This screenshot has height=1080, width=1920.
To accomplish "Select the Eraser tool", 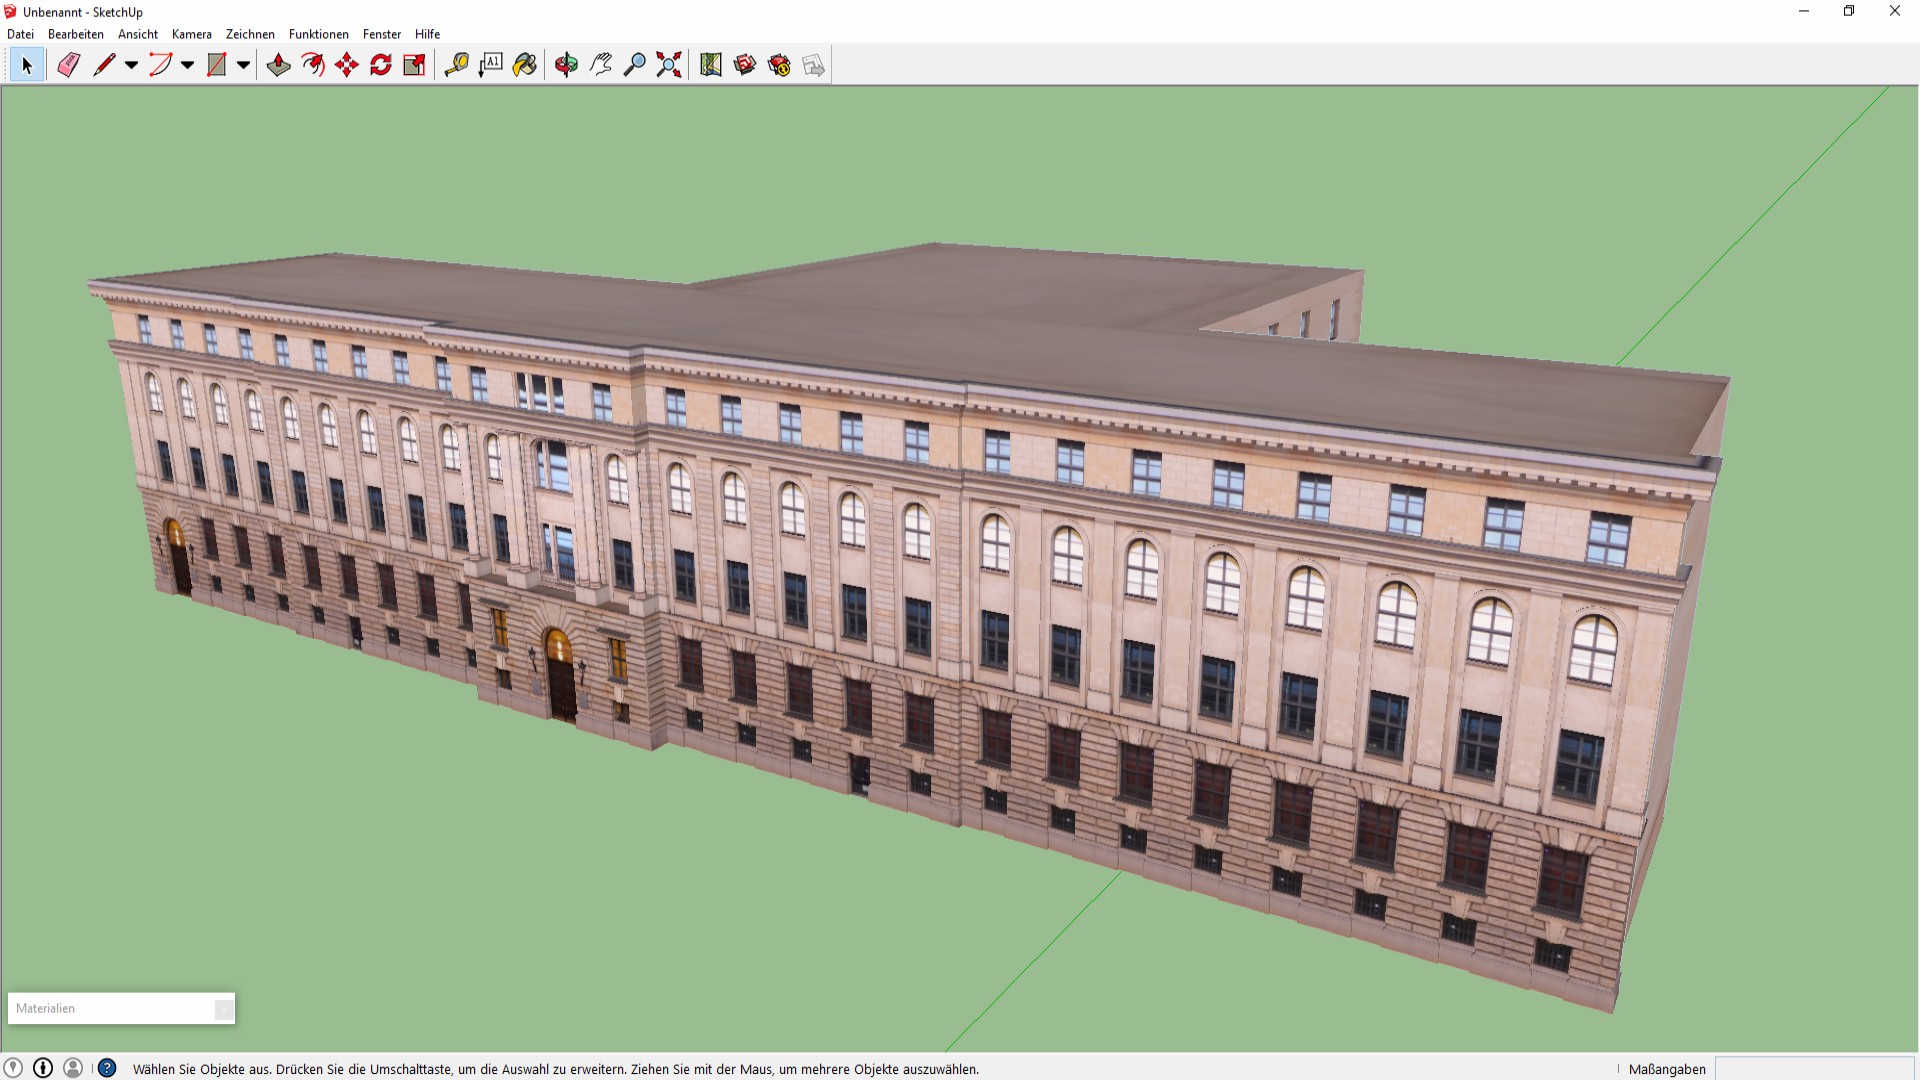I will 68,65.
